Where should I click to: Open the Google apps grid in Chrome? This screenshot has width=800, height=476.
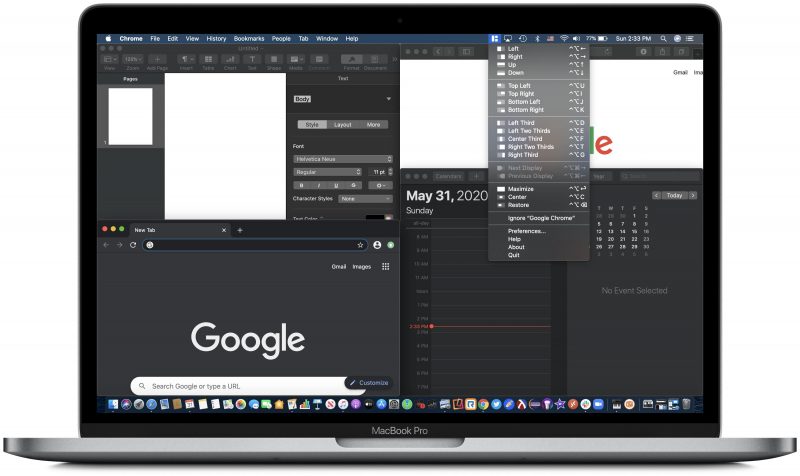[386, 266]
